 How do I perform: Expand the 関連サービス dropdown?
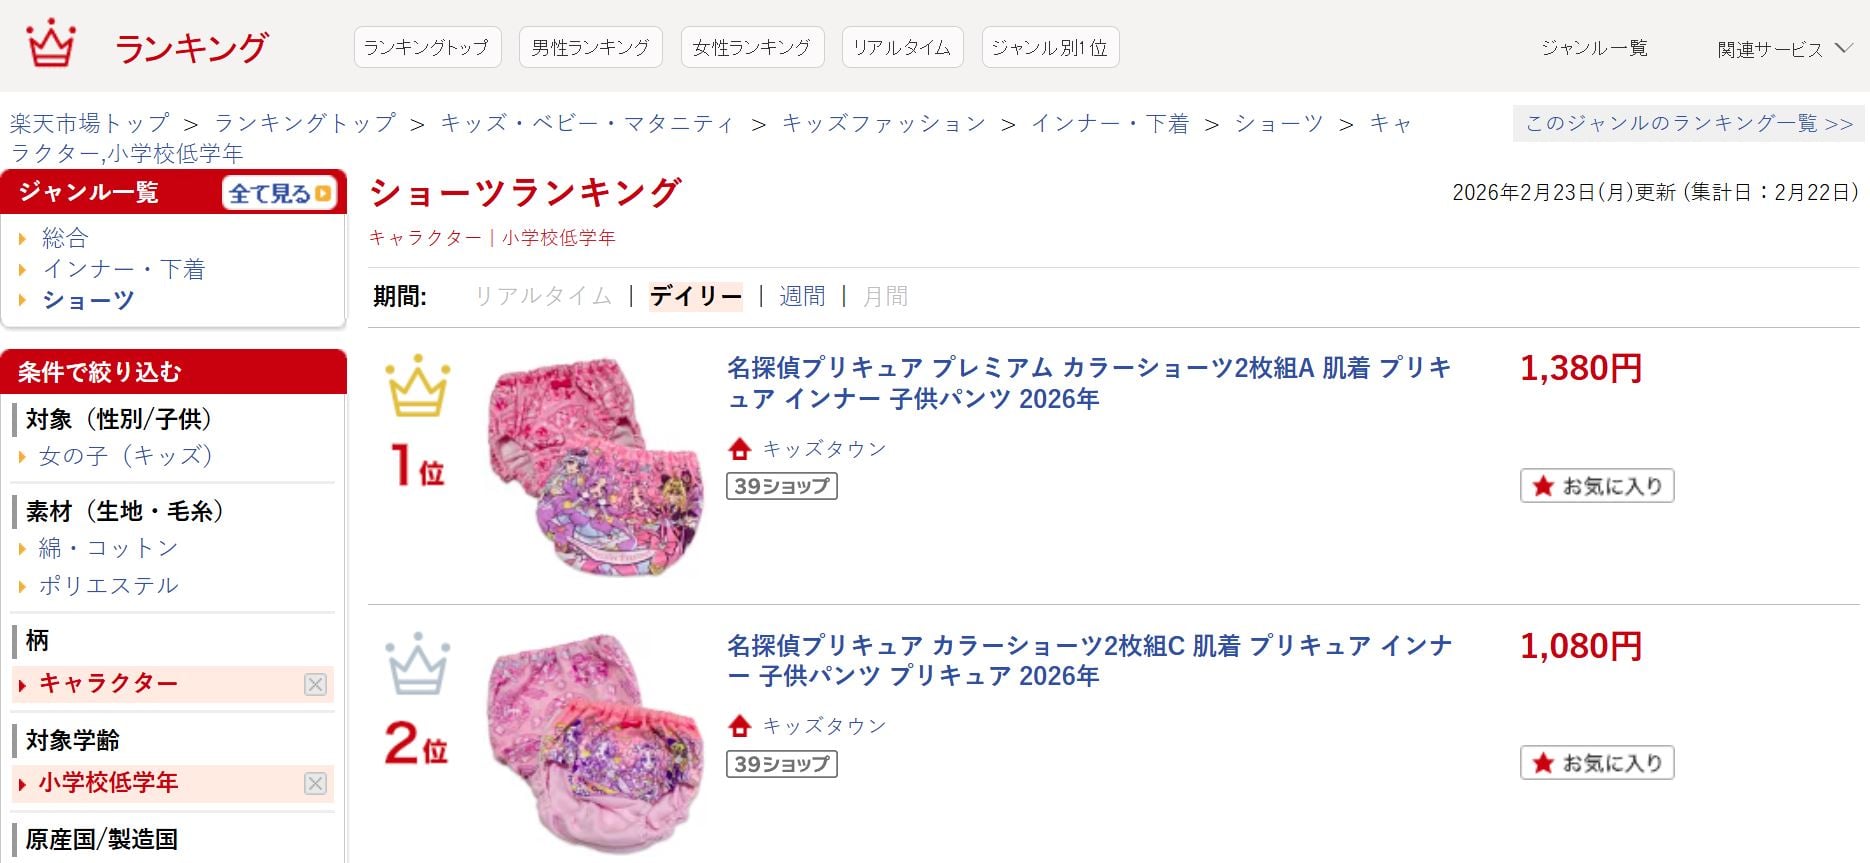click(x=1784, y=49)
